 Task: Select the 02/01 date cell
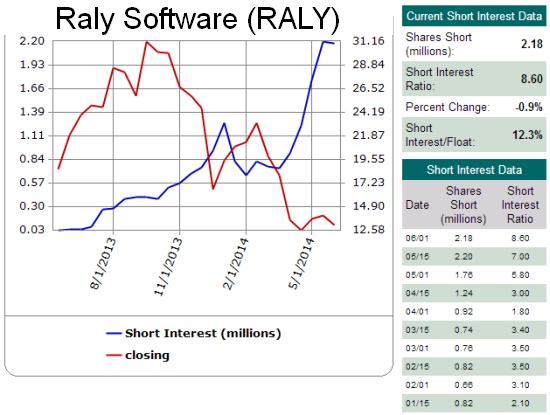coord(417,385)
